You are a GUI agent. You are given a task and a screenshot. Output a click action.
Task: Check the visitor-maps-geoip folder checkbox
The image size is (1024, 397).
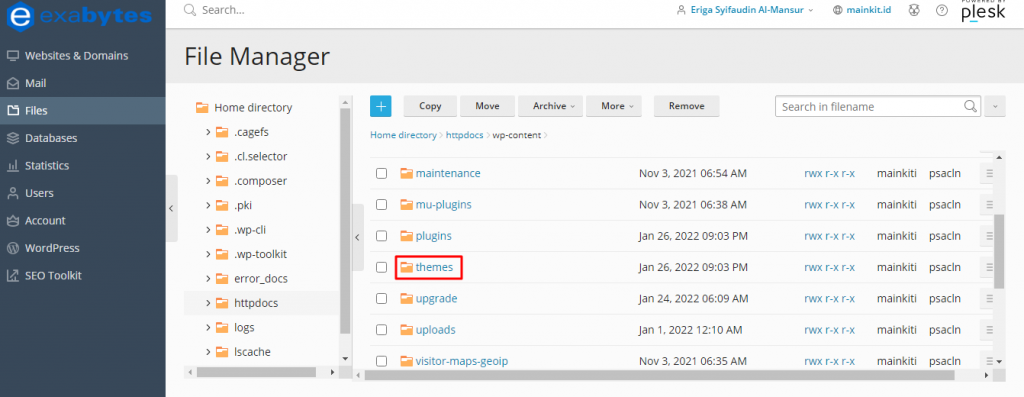point(381,361)
